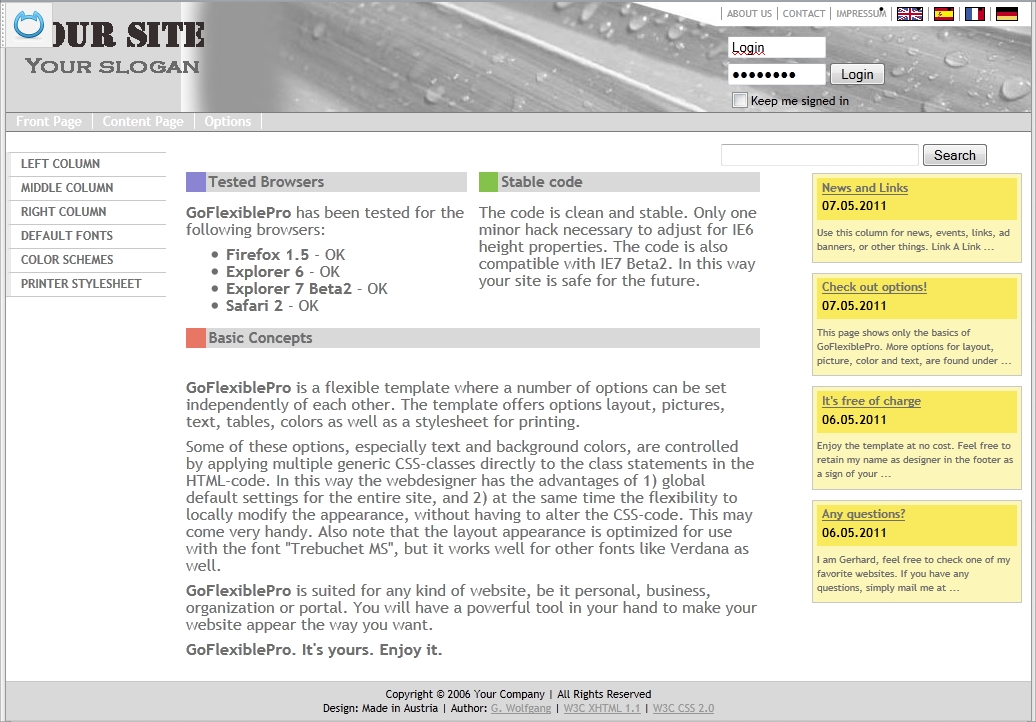Go to the Impressum link
Image resolution: width=1036 pixels, height=722 pixels.
pos(861,13)
